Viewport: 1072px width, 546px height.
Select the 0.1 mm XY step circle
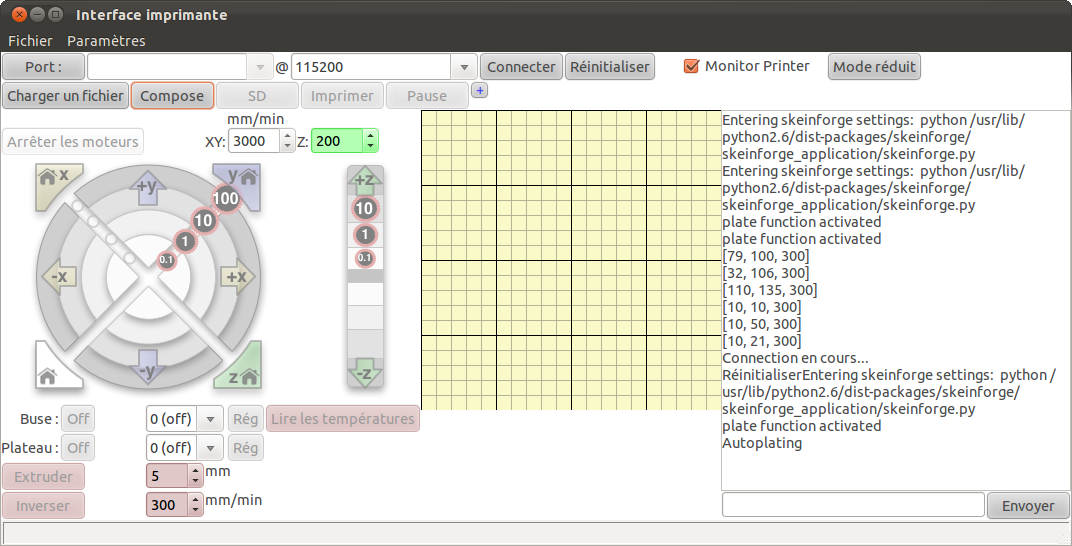167,260
